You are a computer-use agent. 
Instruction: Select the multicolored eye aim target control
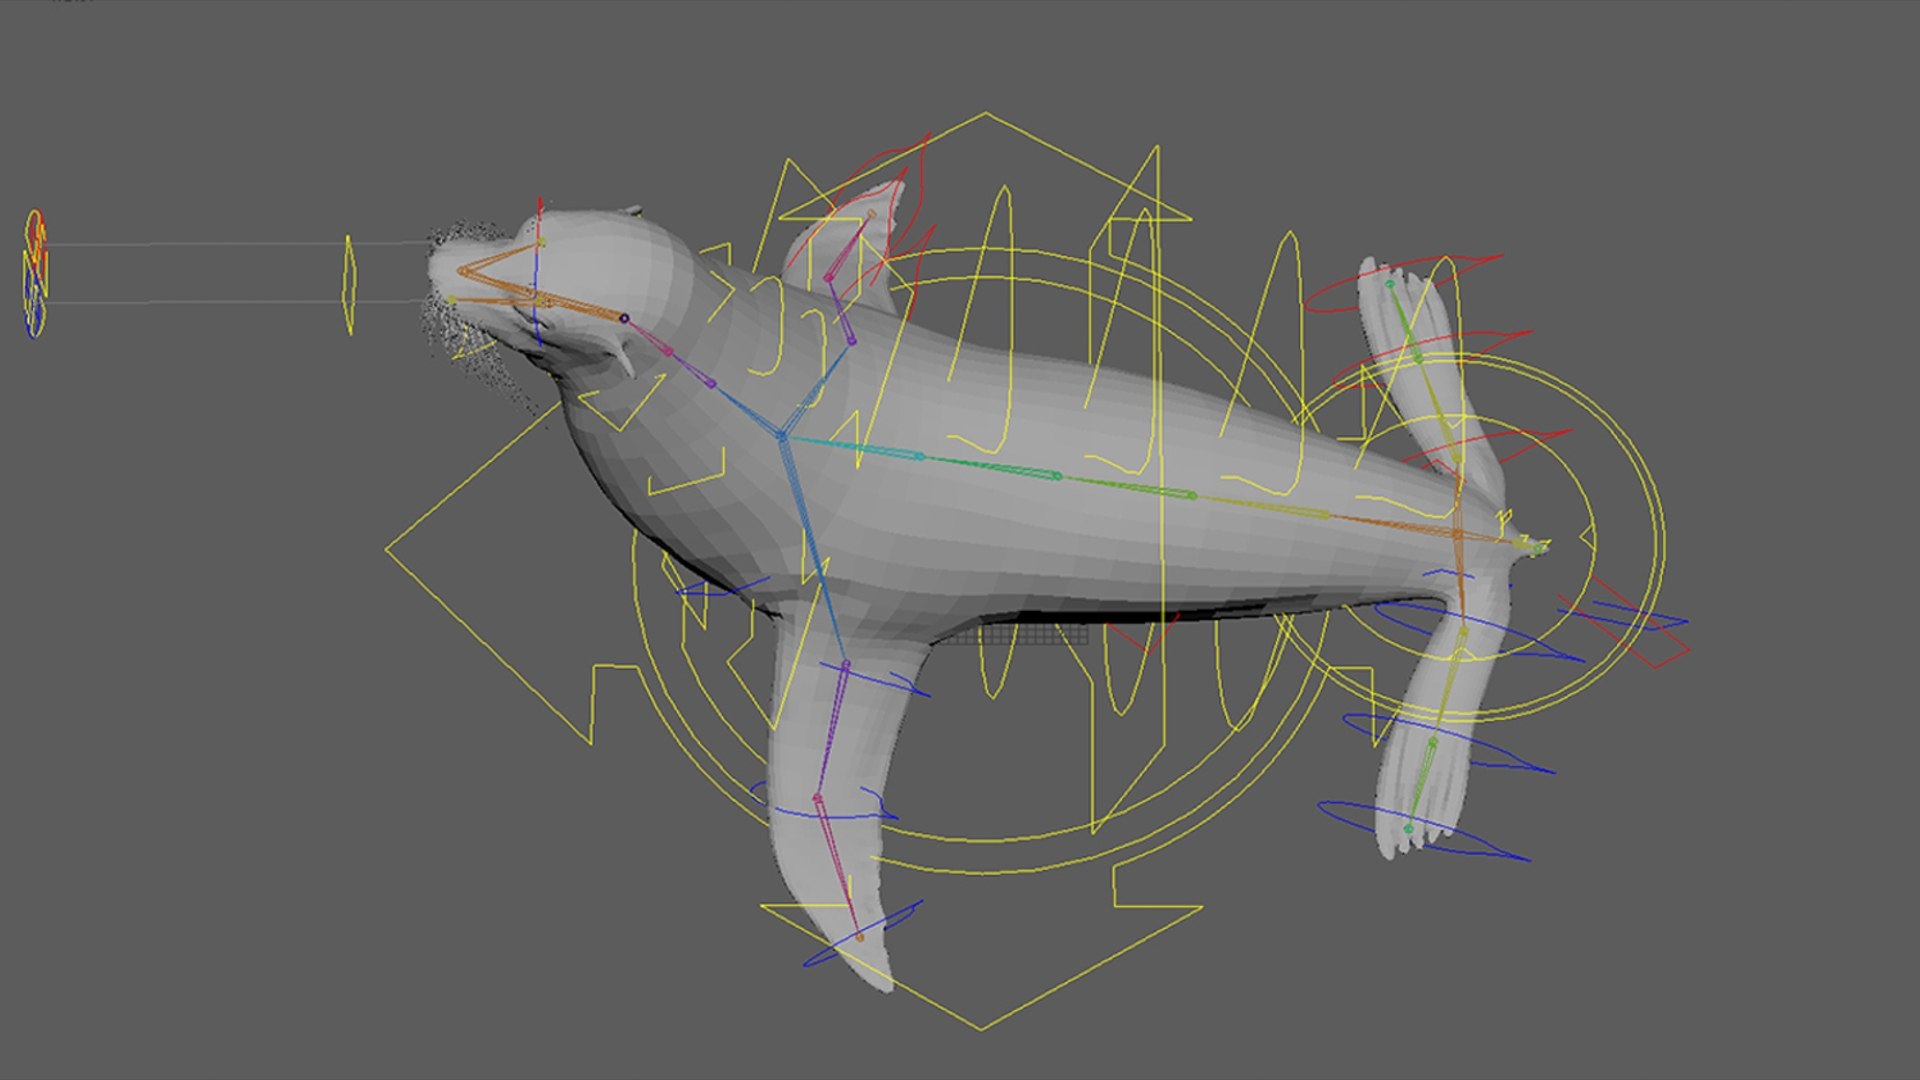click(x=35, y=273)
